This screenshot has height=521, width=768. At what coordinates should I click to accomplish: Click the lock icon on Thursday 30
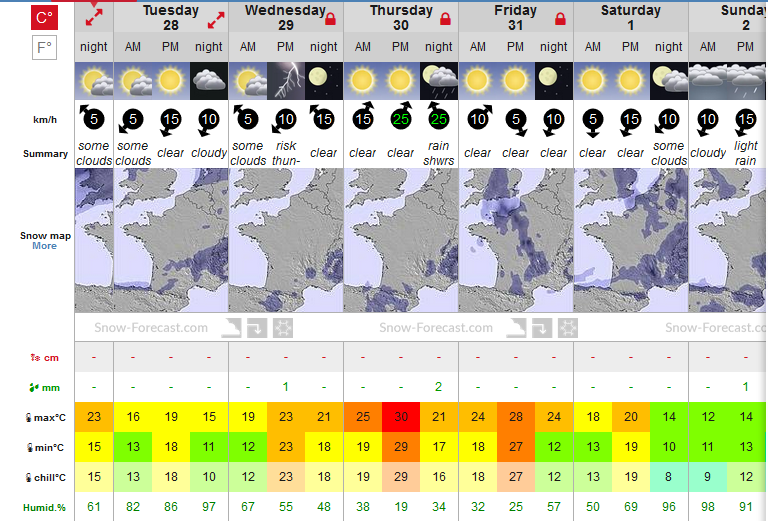445,19
